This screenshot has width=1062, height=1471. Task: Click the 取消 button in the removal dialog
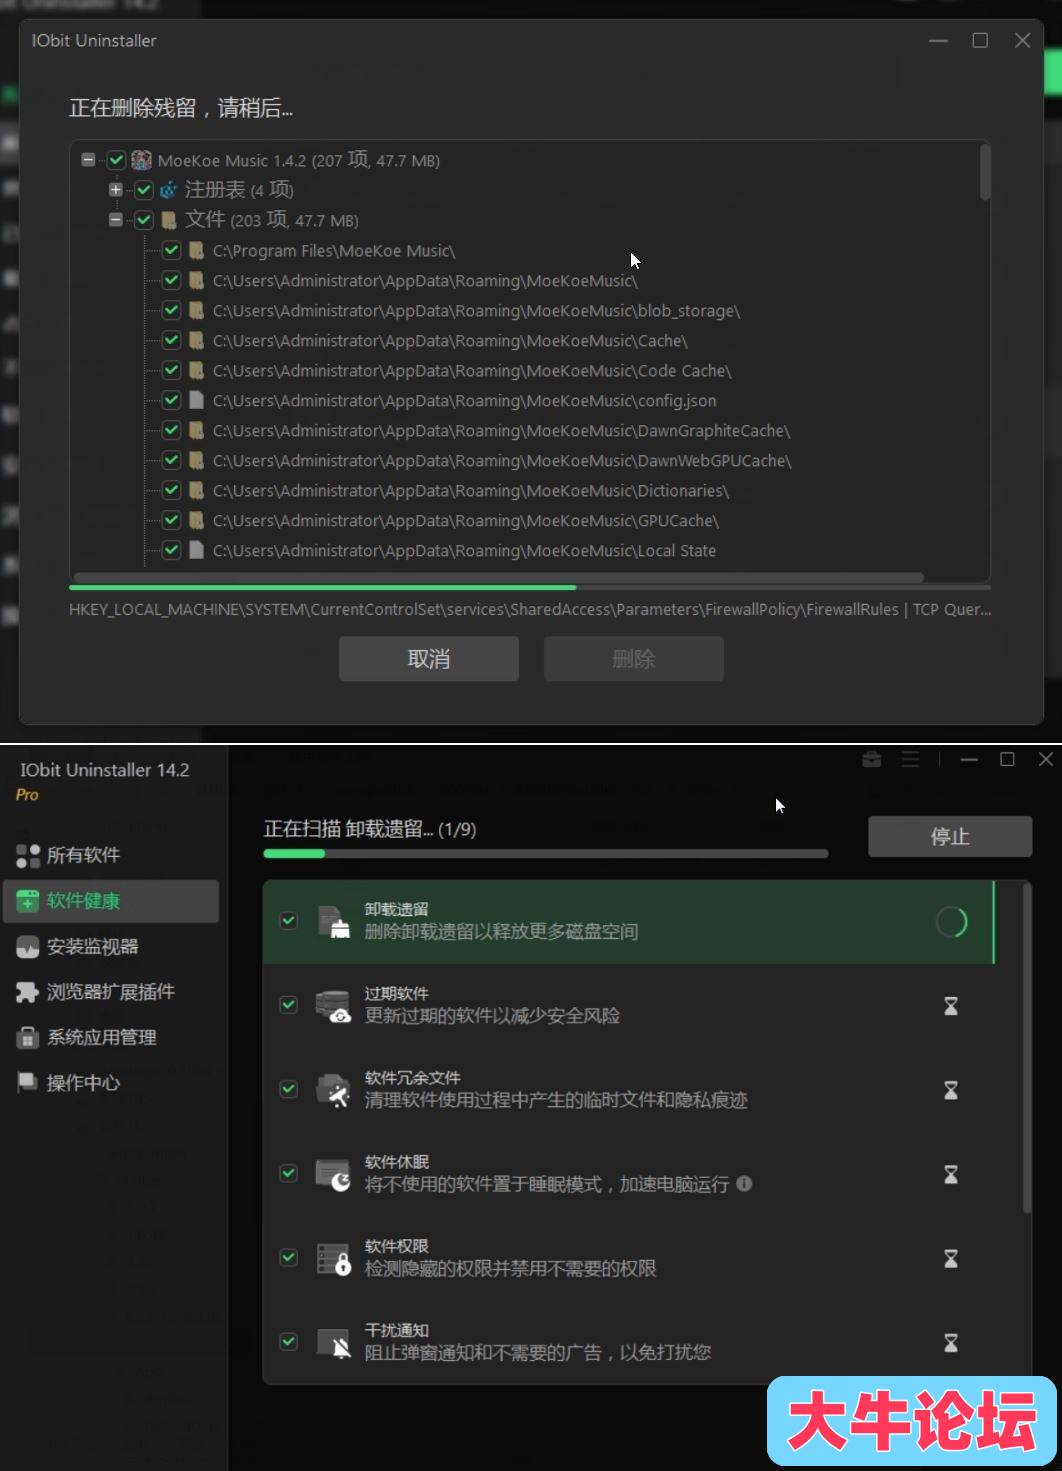click(428, 659)
